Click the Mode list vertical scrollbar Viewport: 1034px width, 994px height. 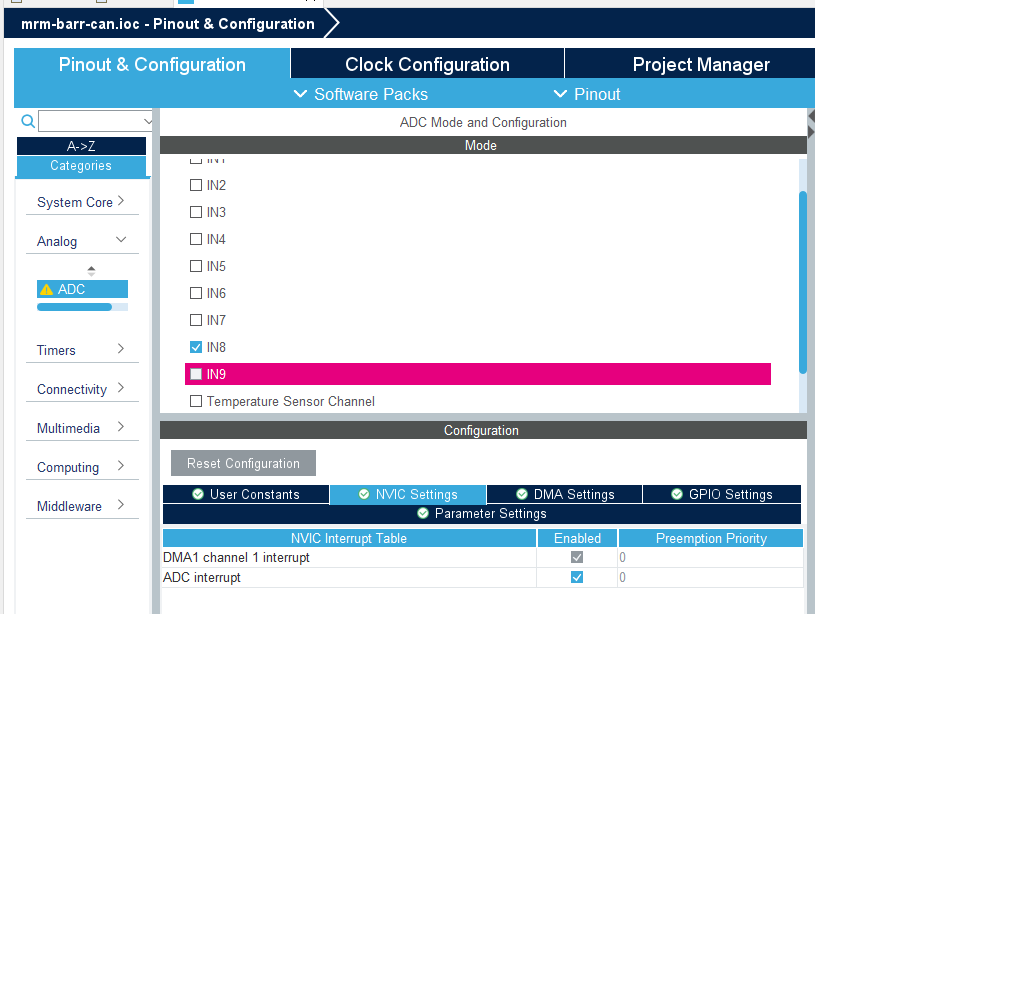803,282
